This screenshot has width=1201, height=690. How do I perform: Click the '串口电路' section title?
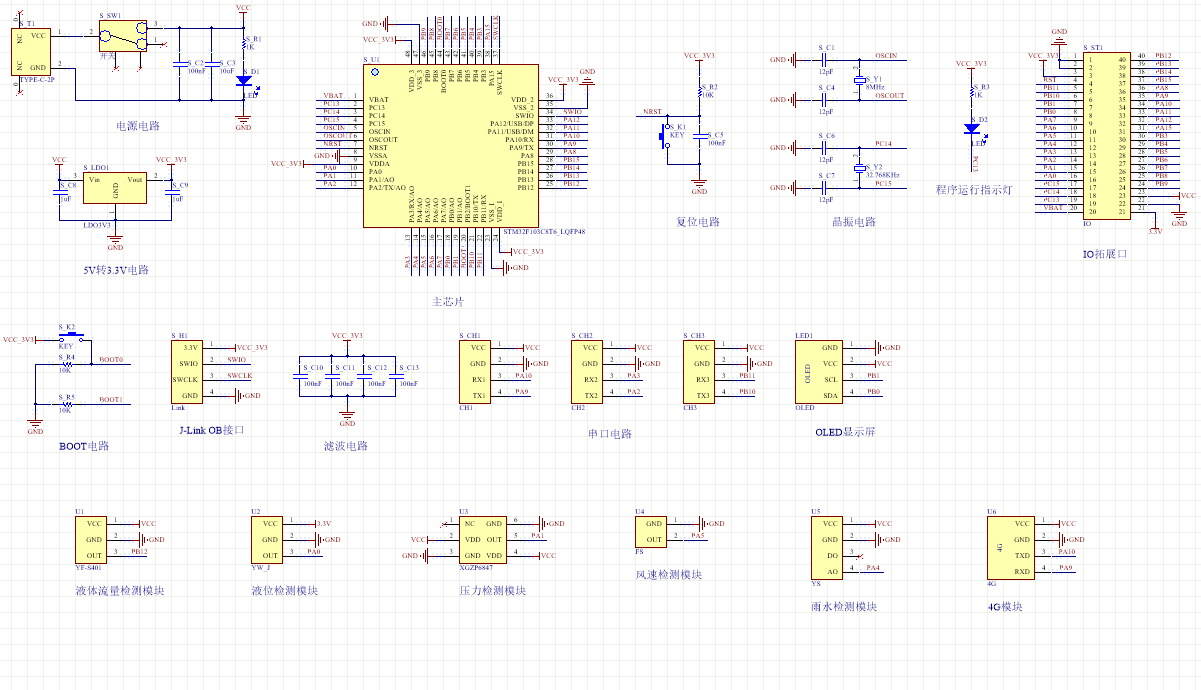click(x=610, y=434)
